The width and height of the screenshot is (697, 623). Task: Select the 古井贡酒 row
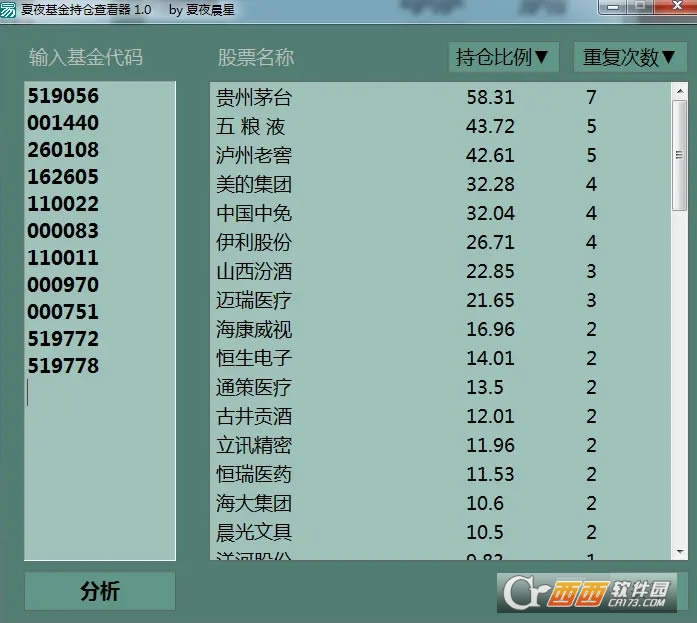click(440, 416)
